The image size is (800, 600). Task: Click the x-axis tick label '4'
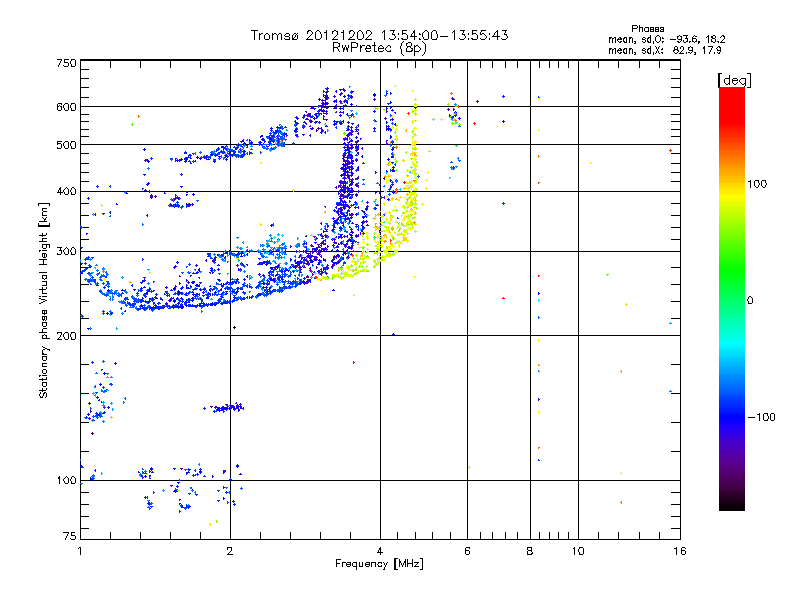pos(380,551)
